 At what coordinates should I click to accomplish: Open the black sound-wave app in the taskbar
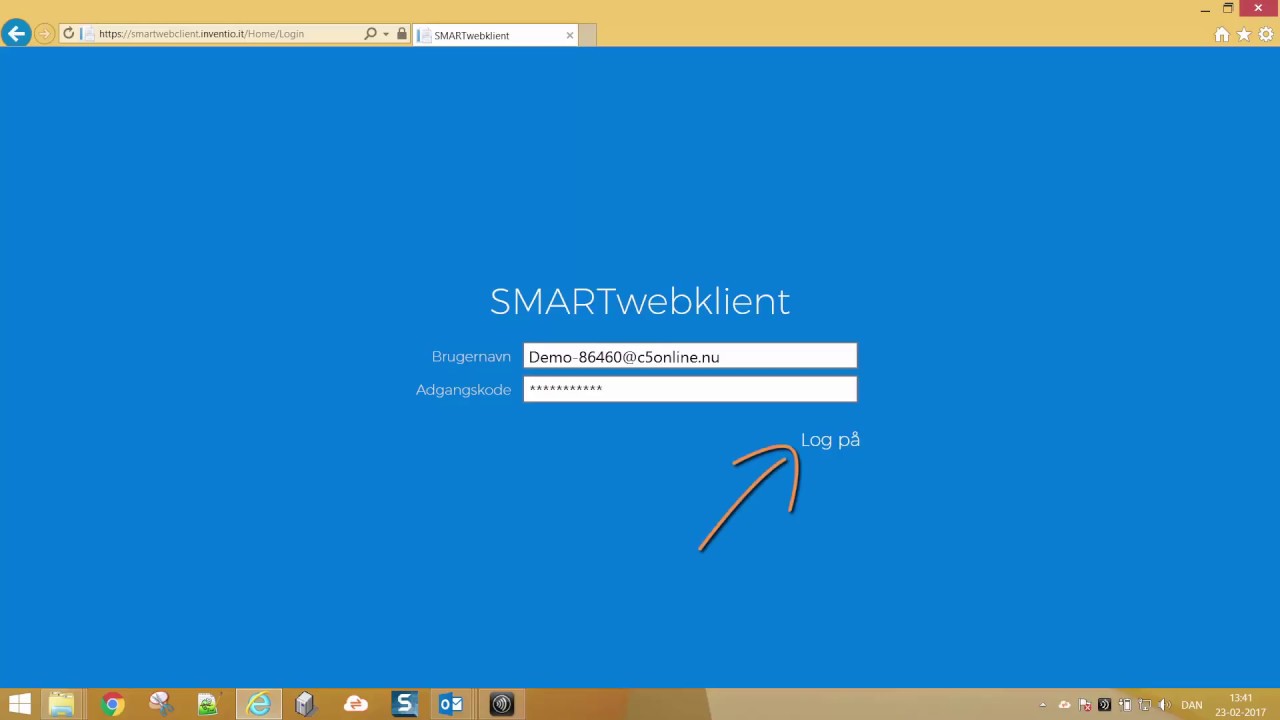501,704
